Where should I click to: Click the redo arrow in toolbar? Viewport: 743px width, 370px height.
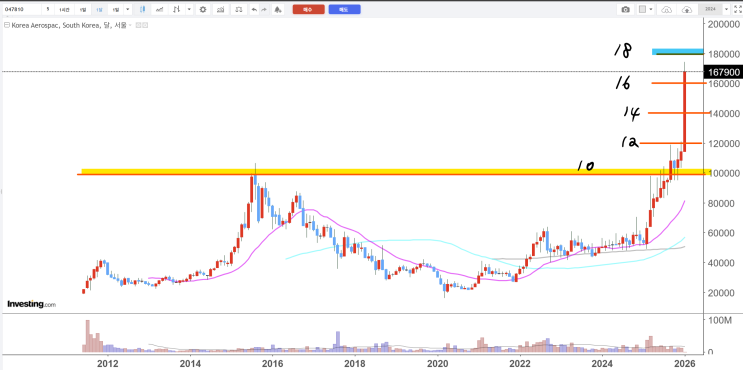[264, 9]
